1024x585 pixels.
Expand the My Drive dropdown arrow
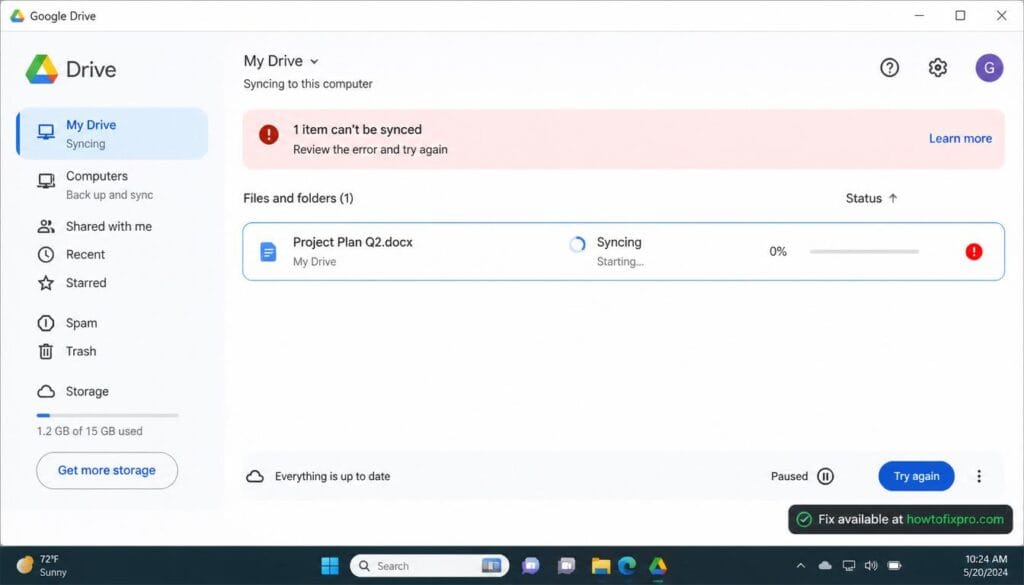(314, 61)
